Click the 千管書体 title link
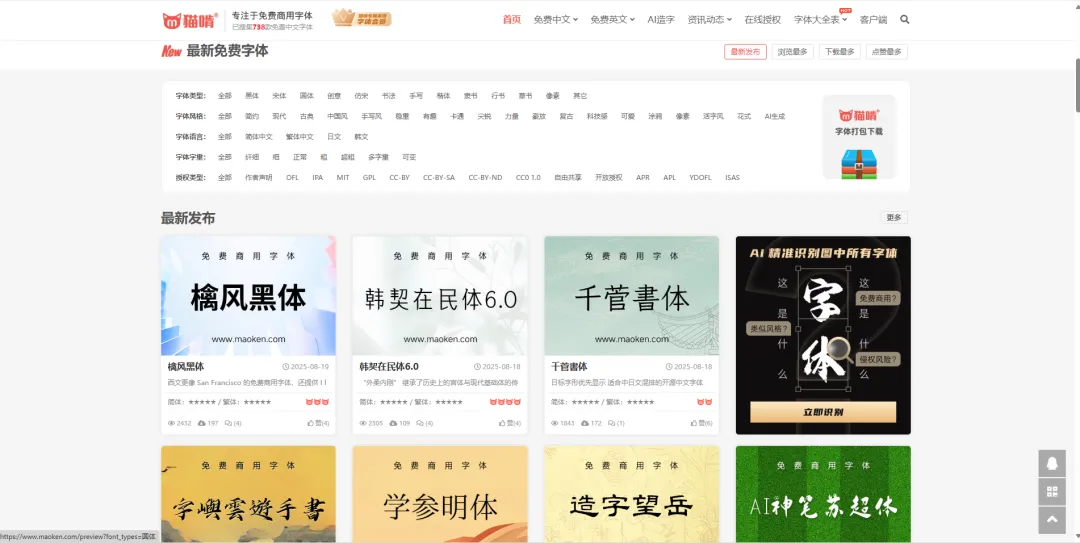The width and height of the screenshot is (1080, 543). click(x=570, y=367)
